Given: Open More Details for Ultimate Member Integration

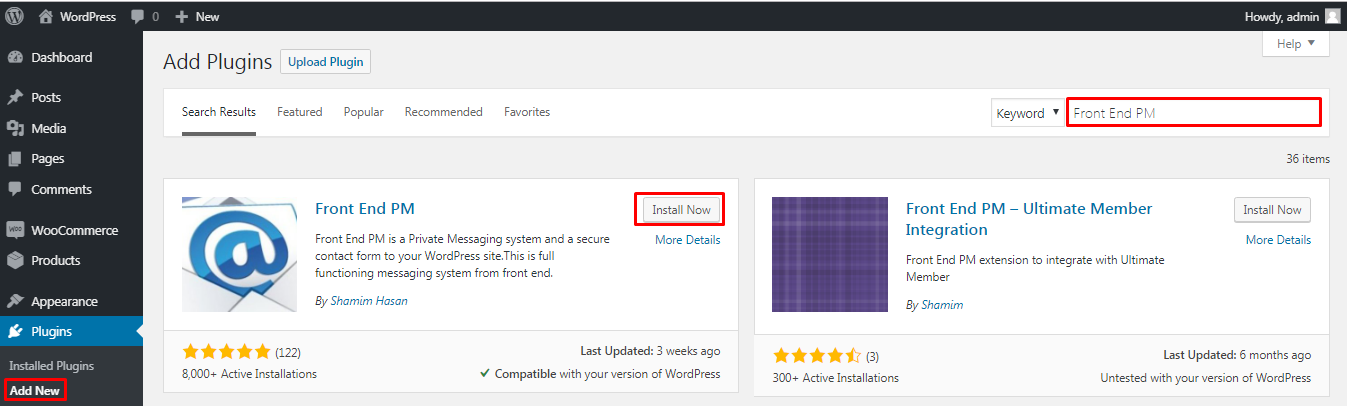Looking at the screenshot, I should point(1278,240).
